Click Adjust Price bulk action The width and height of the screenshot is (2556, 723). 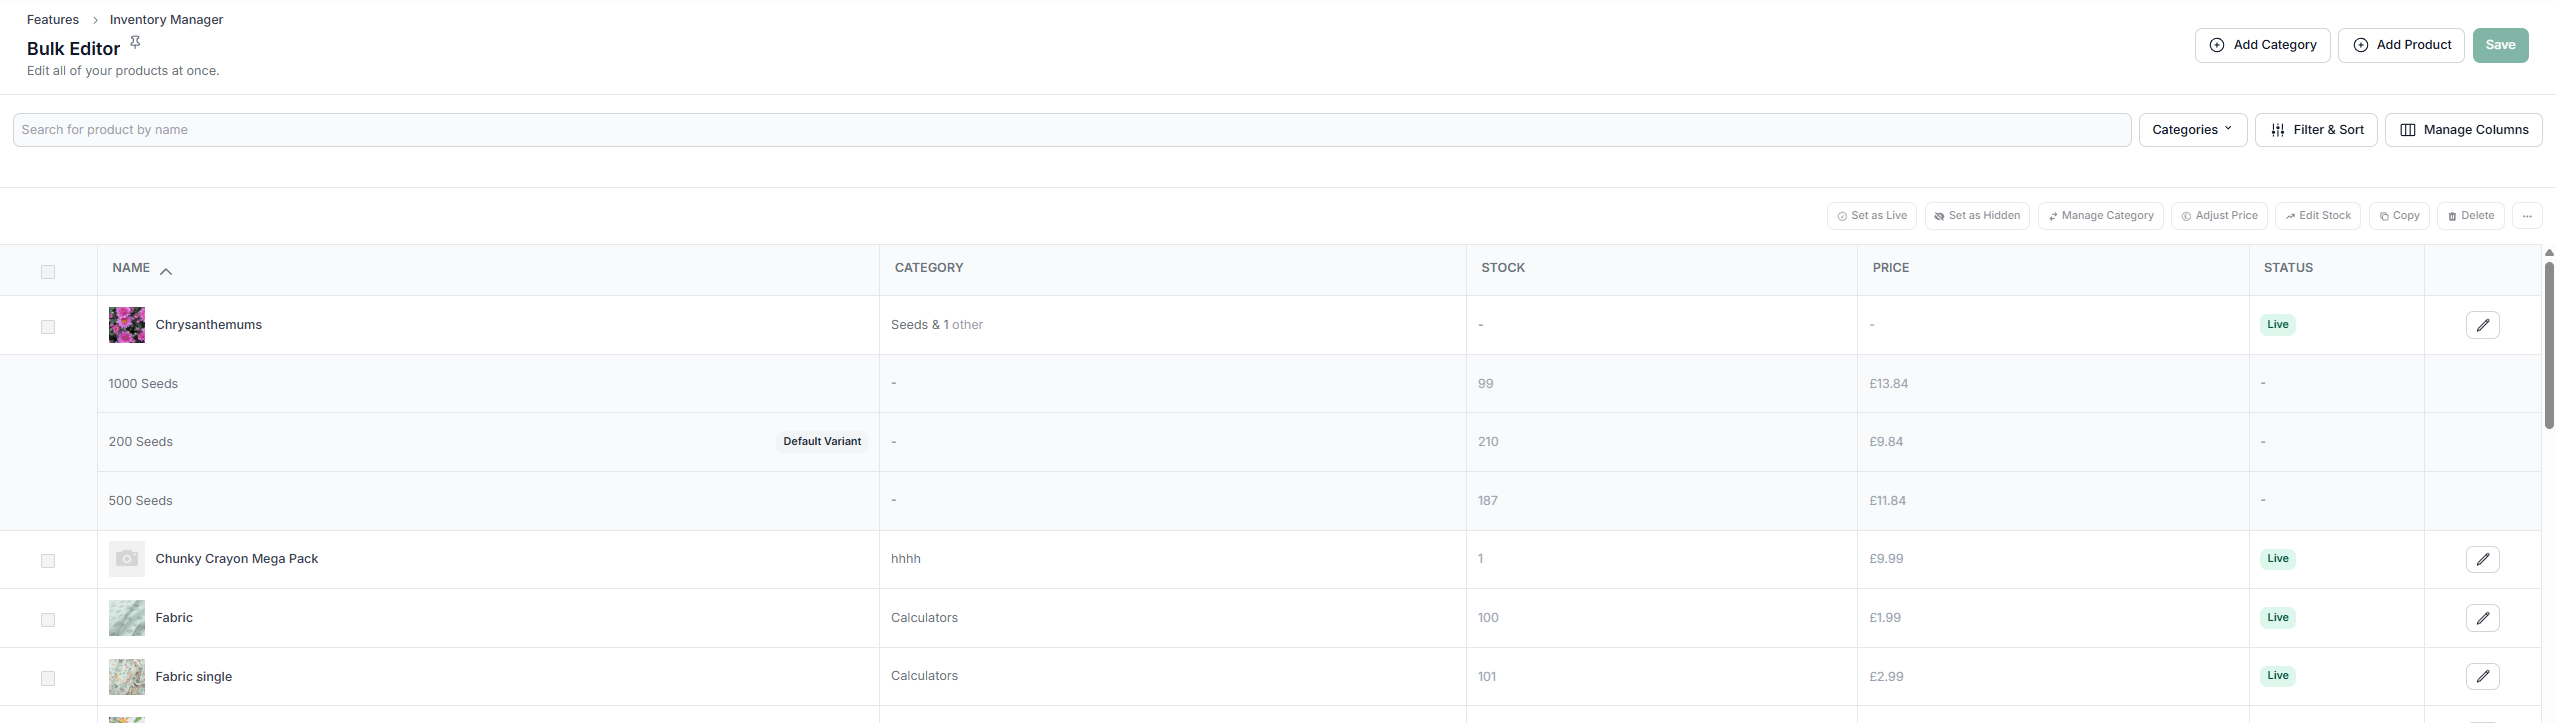(x=2218, y=216)
